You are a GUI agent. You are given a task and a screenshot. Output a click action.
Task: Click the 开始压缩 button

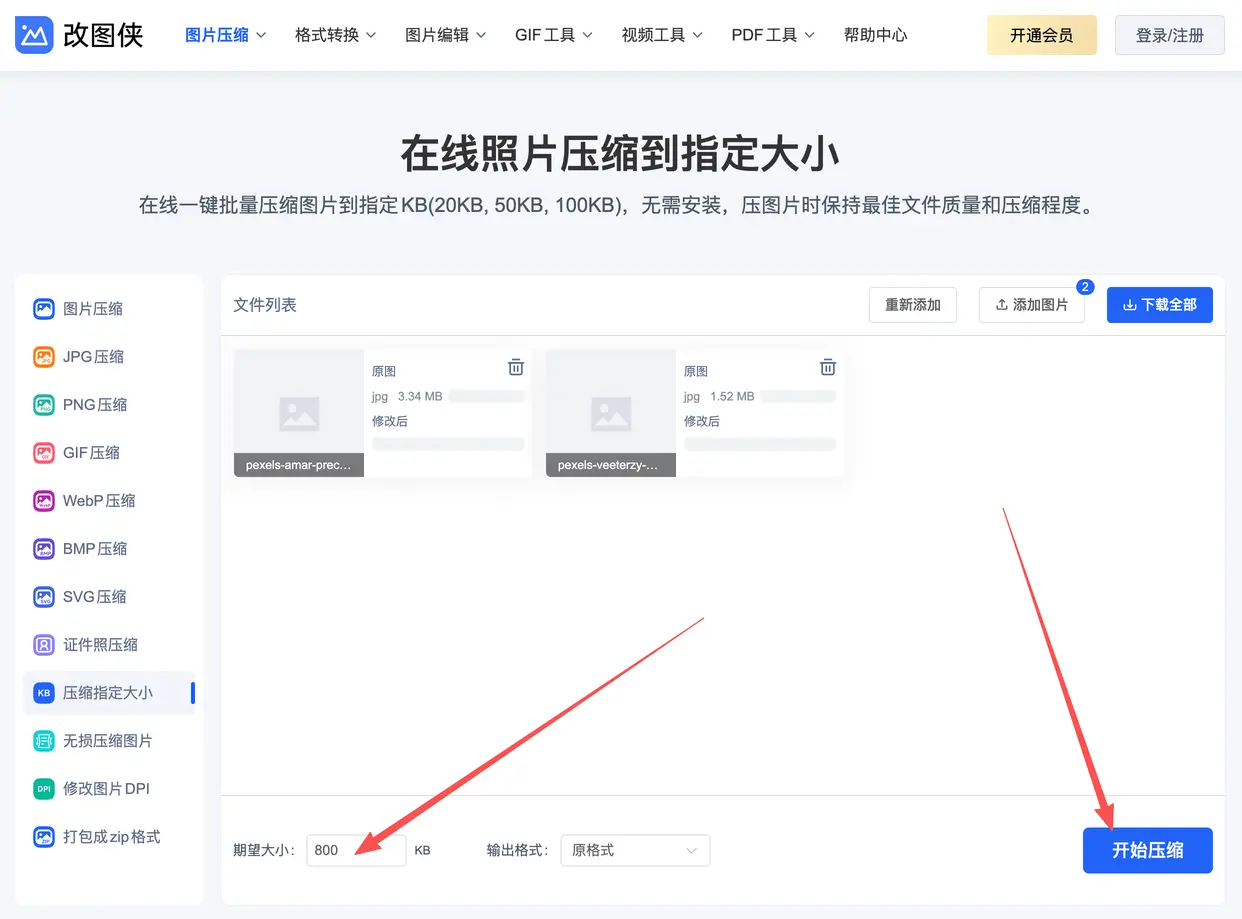[1147, 850]
